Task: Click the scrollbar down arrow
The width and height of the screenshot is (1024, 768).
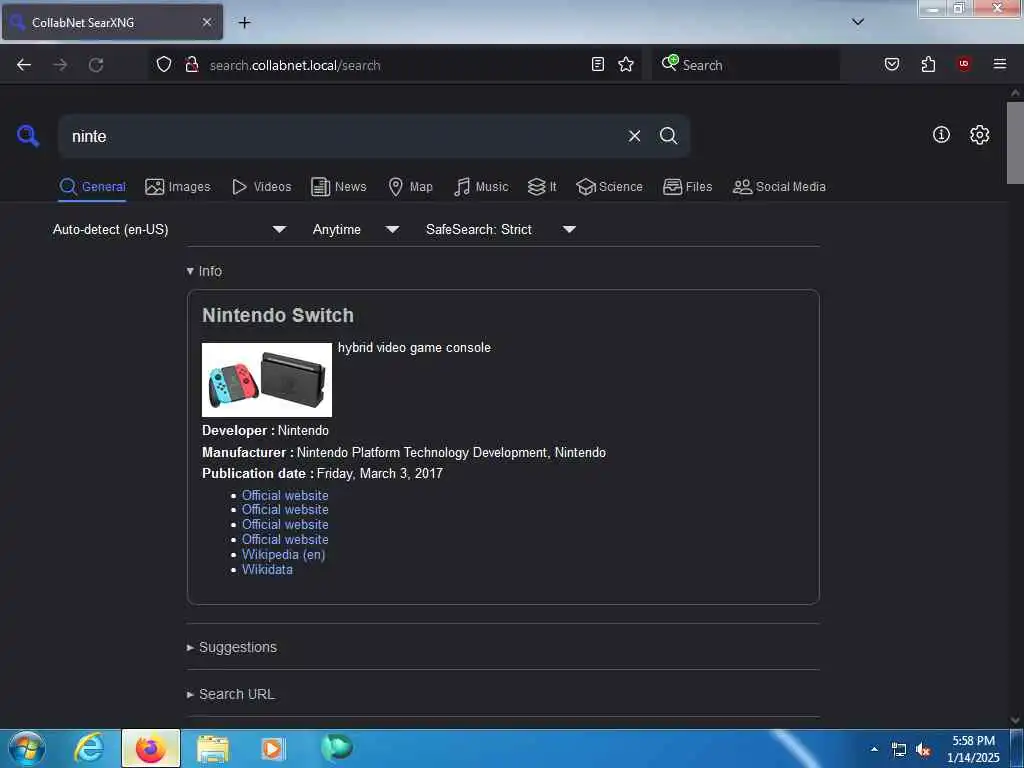Action: [x=1015, y=720]
